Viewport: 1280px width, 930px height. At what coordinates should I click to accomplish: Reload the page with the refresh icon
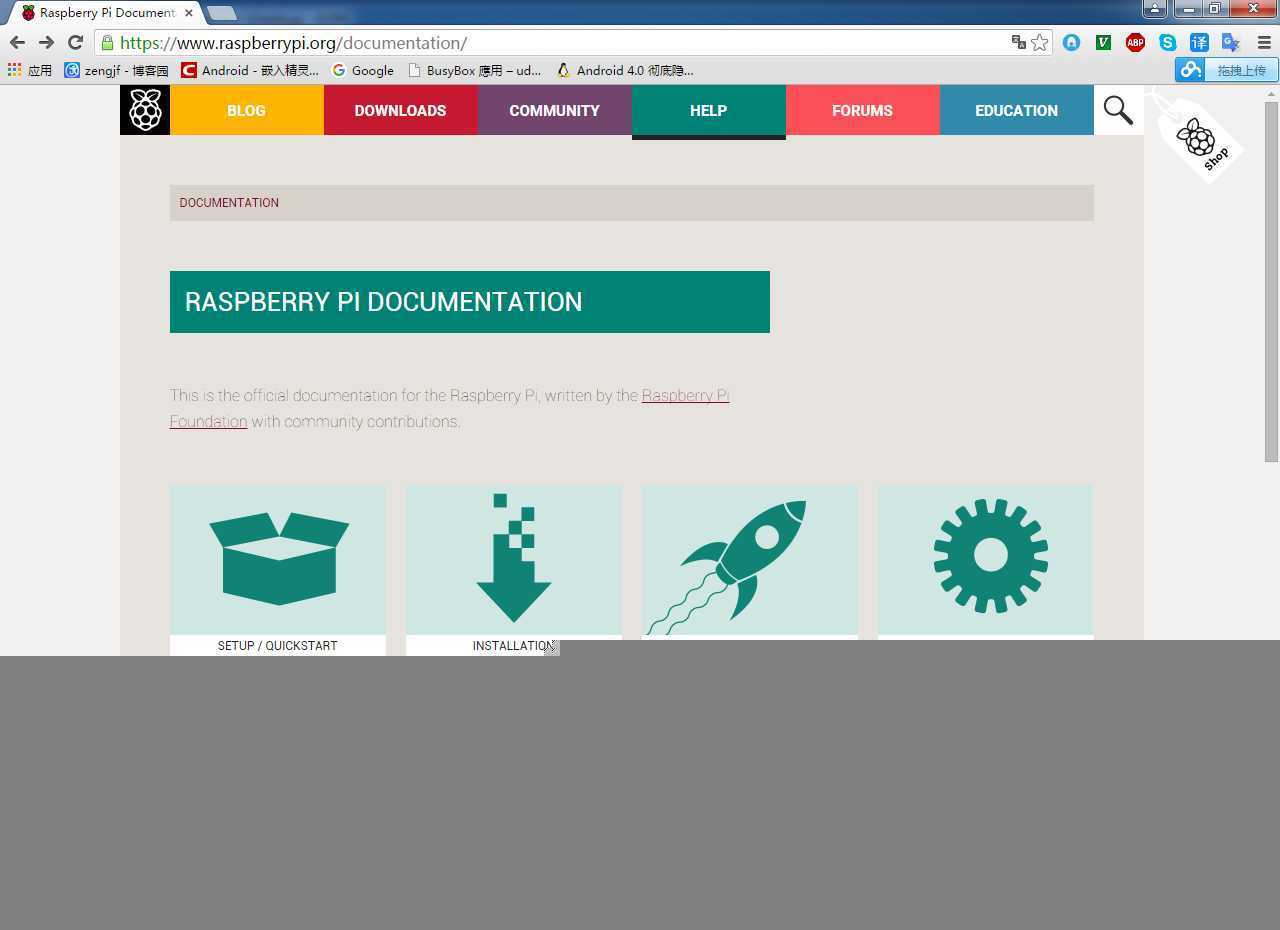[75, 42]
